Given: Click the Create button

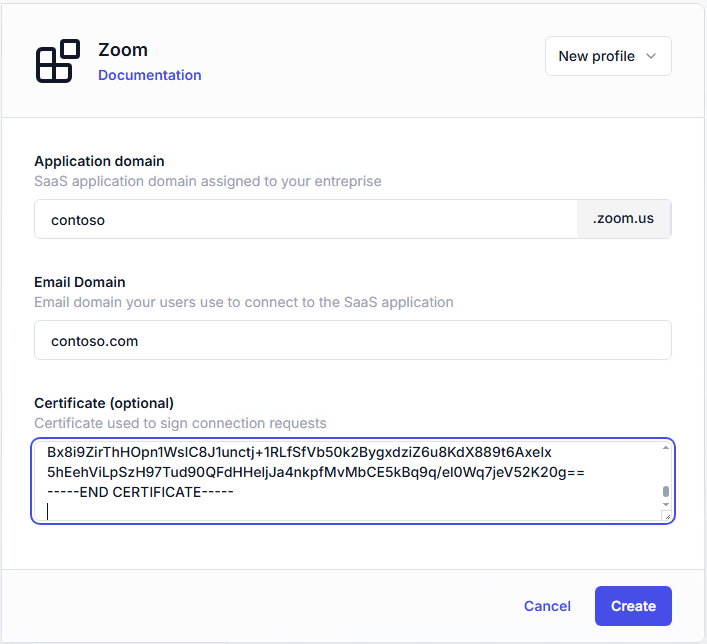Looking at the screenshot, I should (633, 606).
